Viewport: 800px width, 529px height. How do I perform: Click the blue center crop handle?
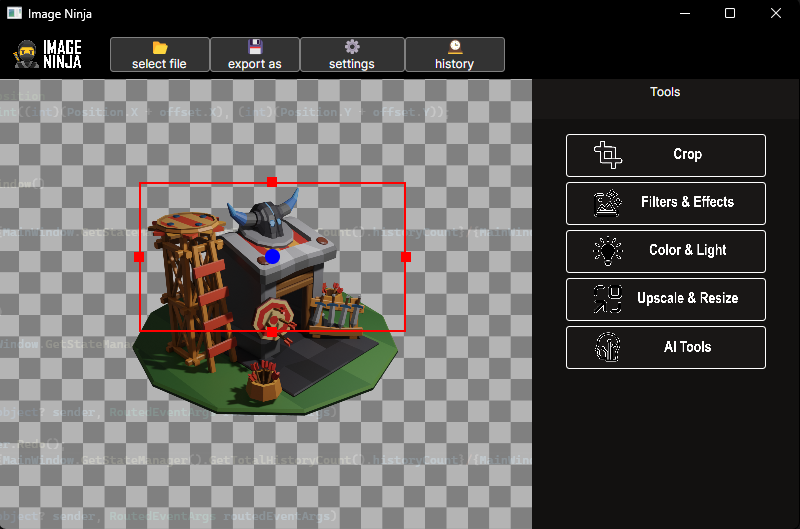point(272,257)
